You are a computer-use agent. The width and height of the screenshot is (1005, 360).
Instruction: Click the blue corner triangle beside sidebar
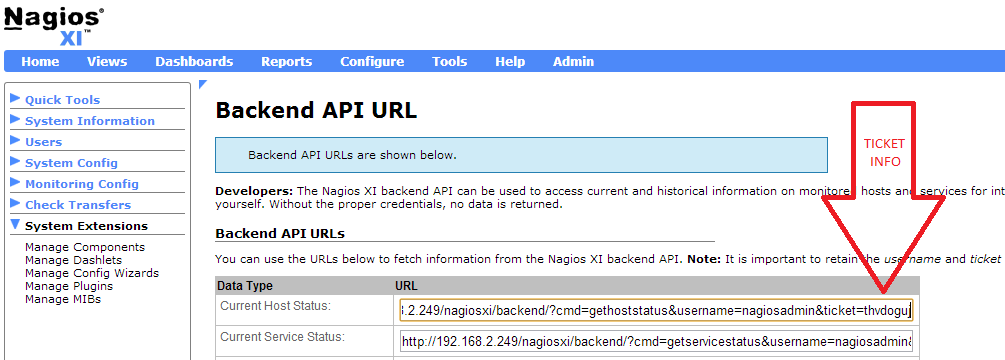click(x=203, y=84)
